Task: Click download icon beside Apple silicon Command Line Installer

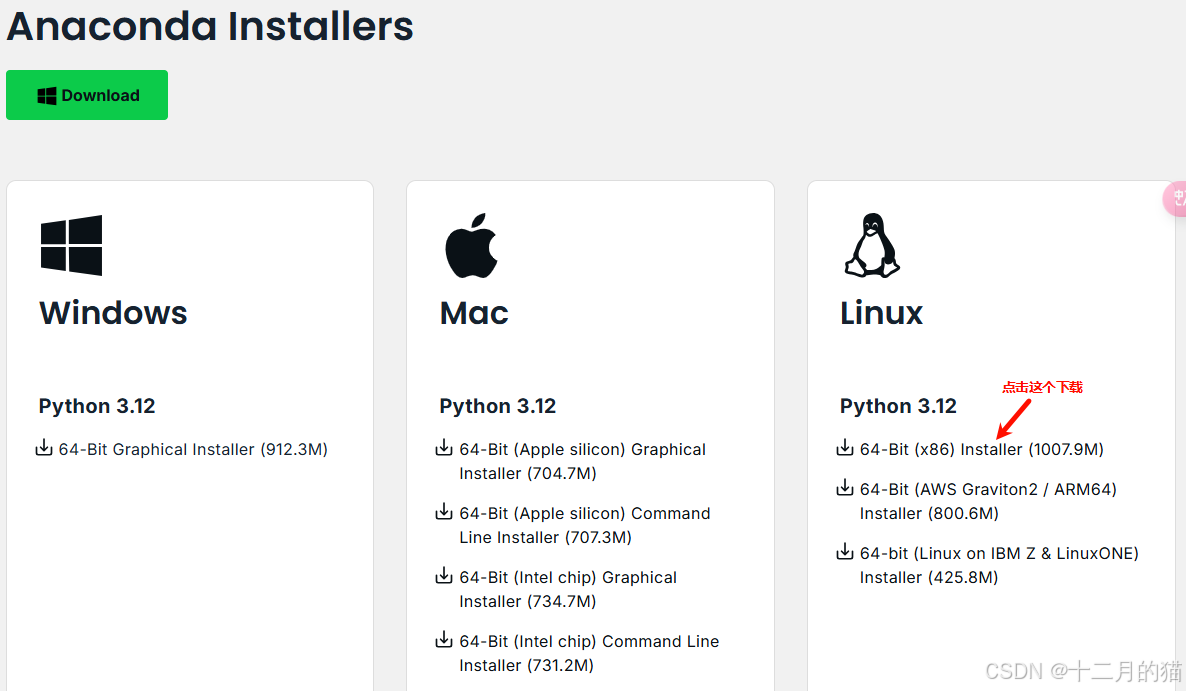Action: click(444, 512)
